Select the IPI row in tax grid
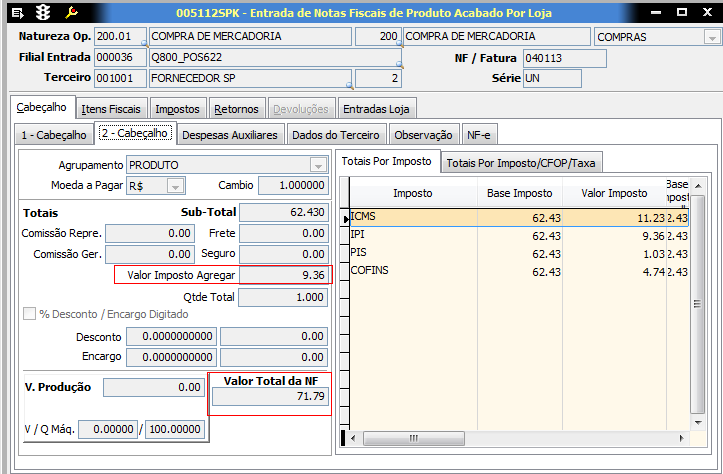This screenshot has width=723, height=474. [x=519, y=236]
